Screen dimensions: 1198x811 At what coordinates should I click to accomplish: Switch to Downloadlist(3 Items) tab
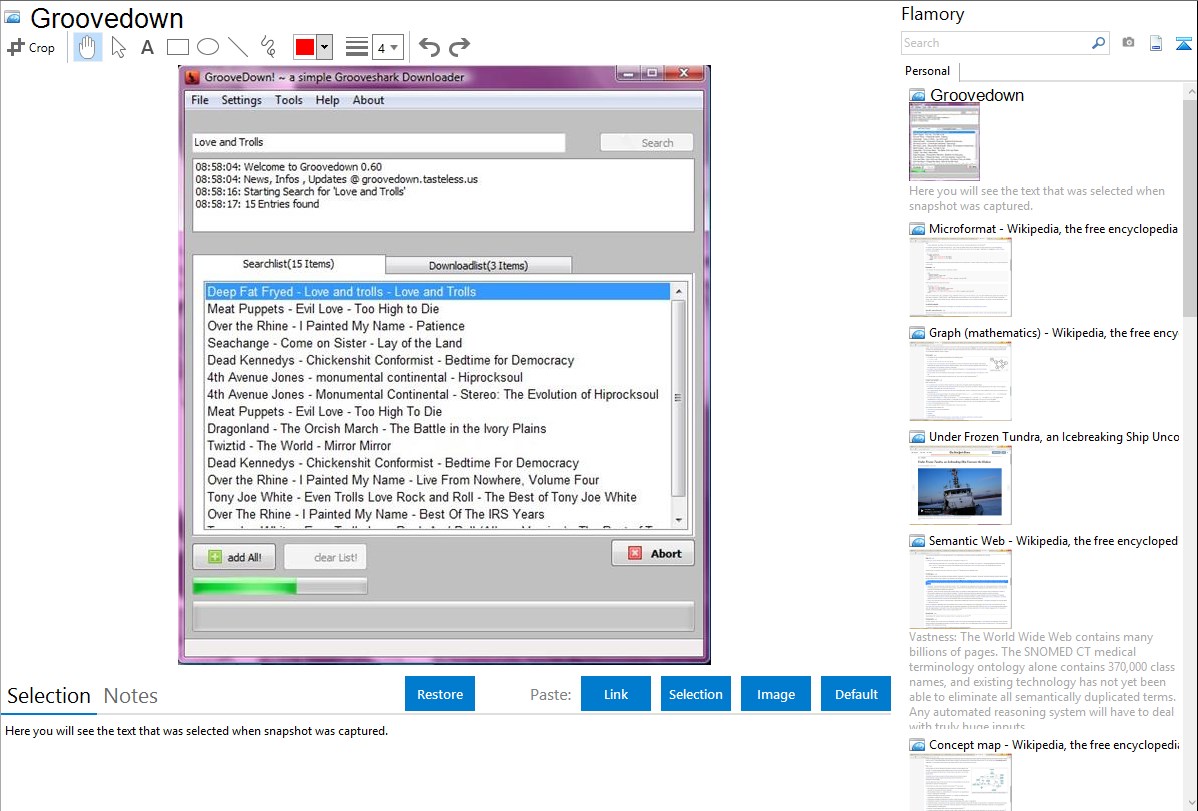[x=478, y=266]
